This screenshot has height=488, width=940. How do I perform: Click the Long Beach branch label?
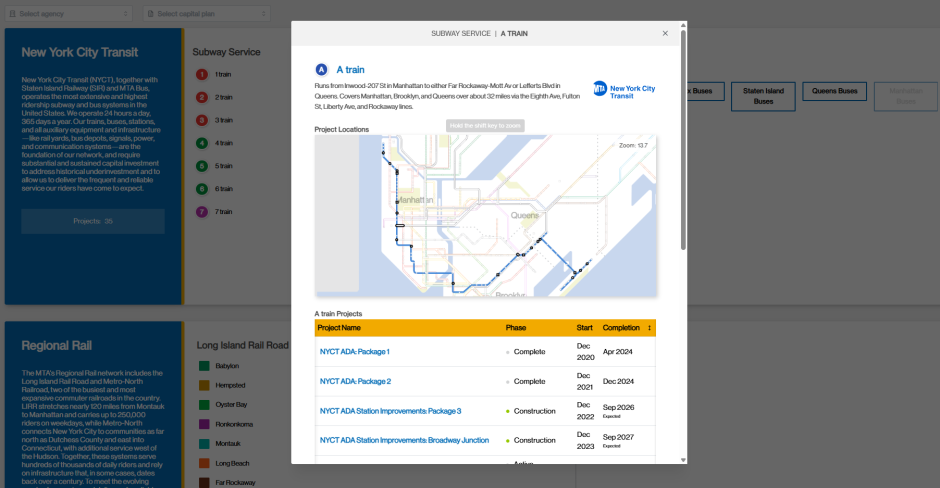click(232, 463)
